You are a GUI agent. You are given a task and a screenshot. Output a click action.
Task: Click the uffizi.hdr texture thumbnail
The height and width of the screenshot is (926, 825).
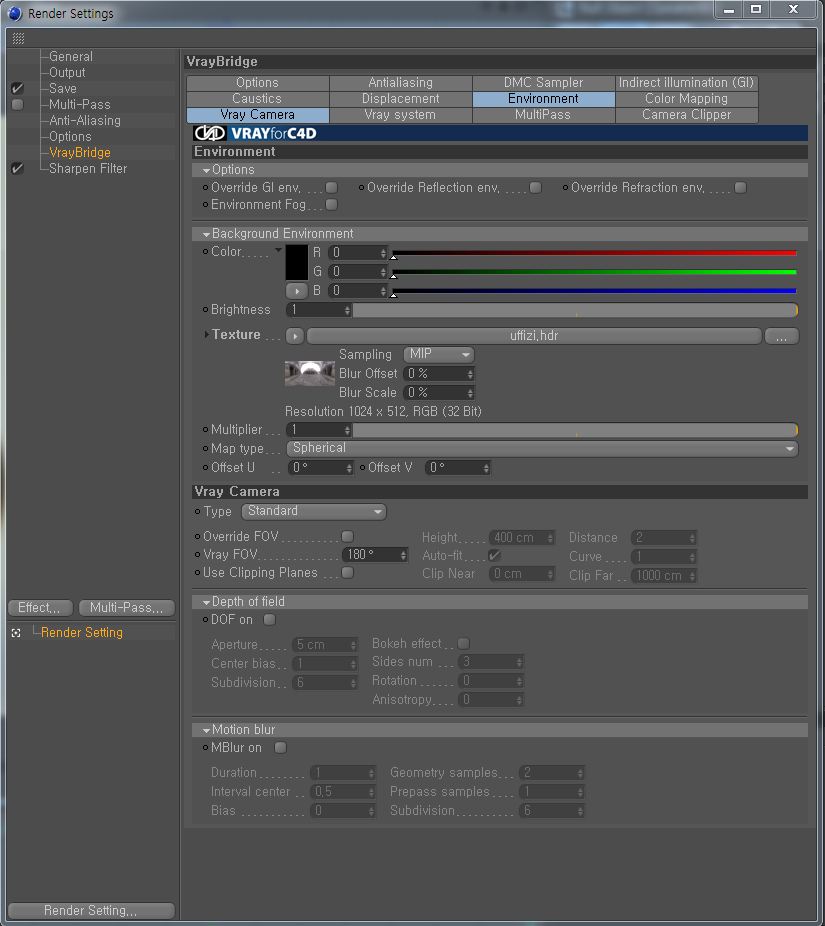coord(309,373)
